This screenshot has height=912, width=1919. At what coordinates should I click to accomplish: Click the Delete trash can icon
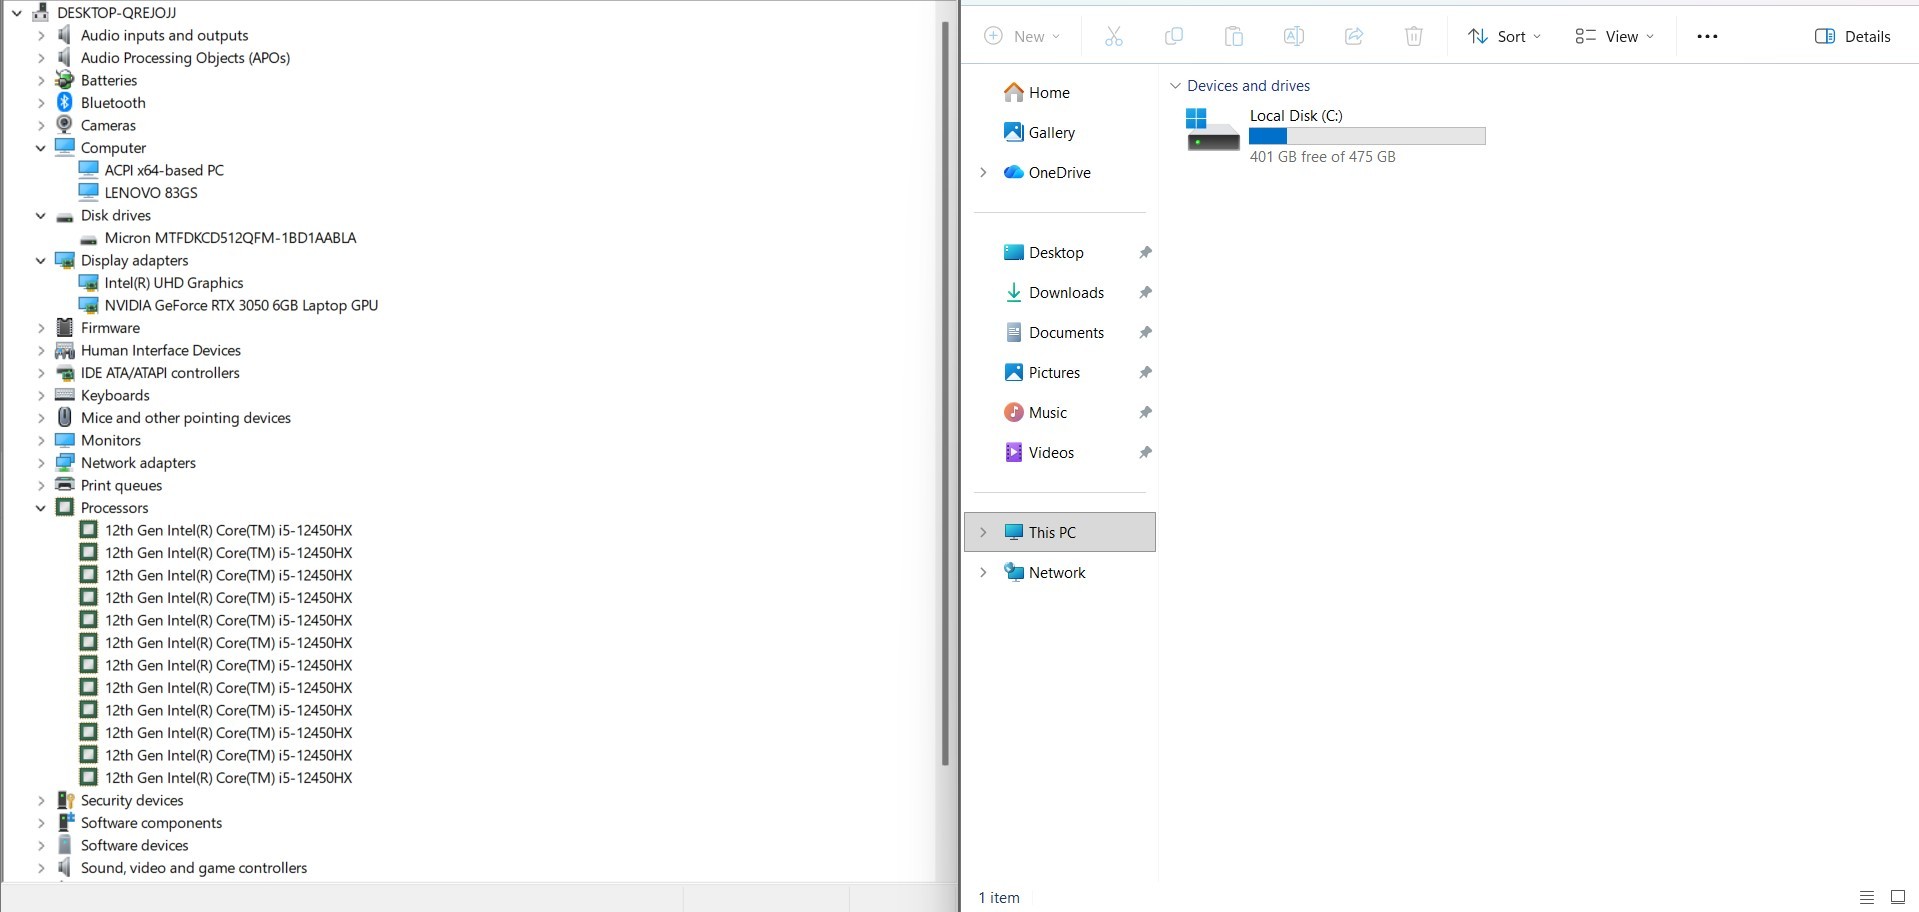[x=1413, y=37]
